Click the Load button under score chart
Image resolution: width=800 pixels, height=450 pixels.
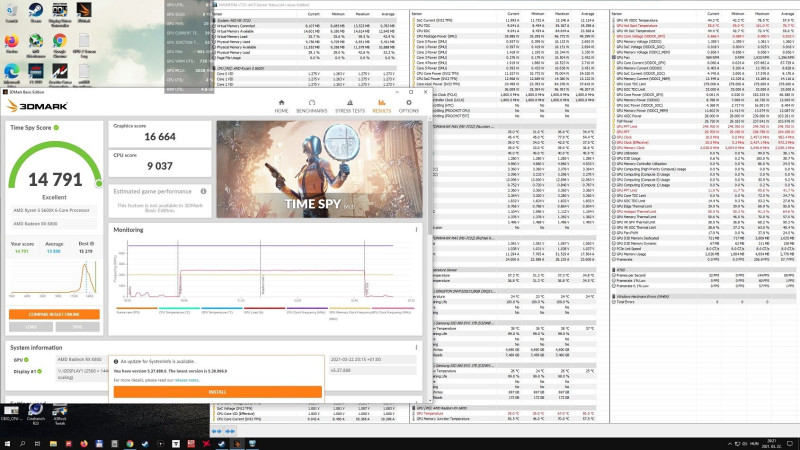31,327
